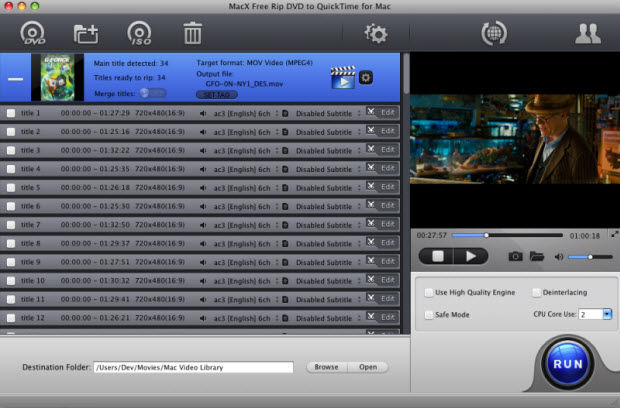620x408 pixels.
Task: Click the preview playback progress slider
Action: click(x=507, y=235)
